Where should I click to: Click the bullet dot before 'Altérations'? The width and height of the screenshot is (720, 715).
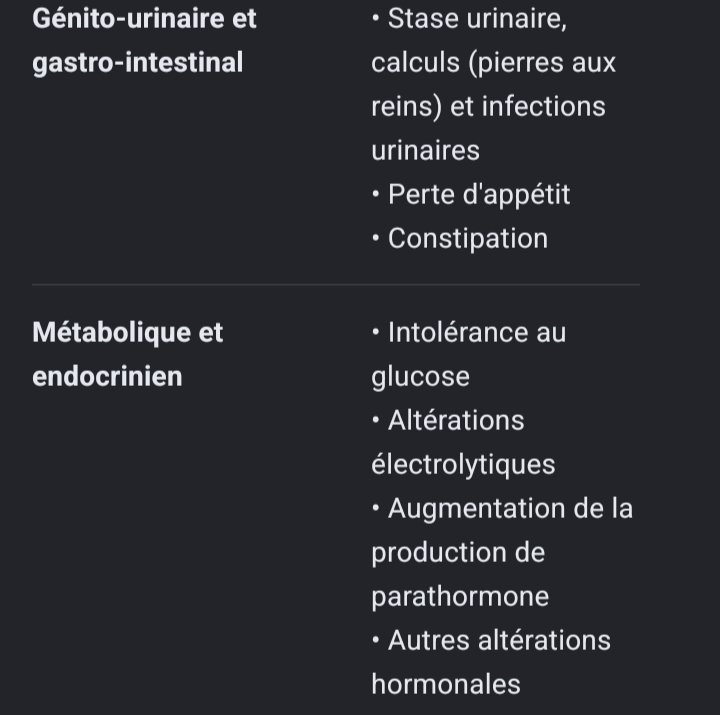click(x=376, y=420)
